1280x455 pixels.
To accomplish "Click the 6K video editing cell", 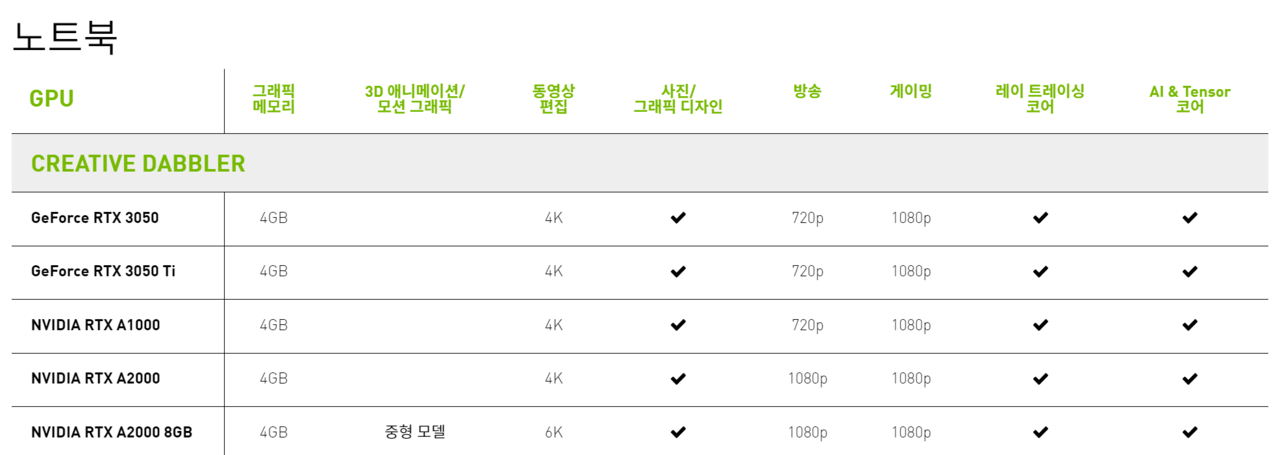I will [553, 432].
